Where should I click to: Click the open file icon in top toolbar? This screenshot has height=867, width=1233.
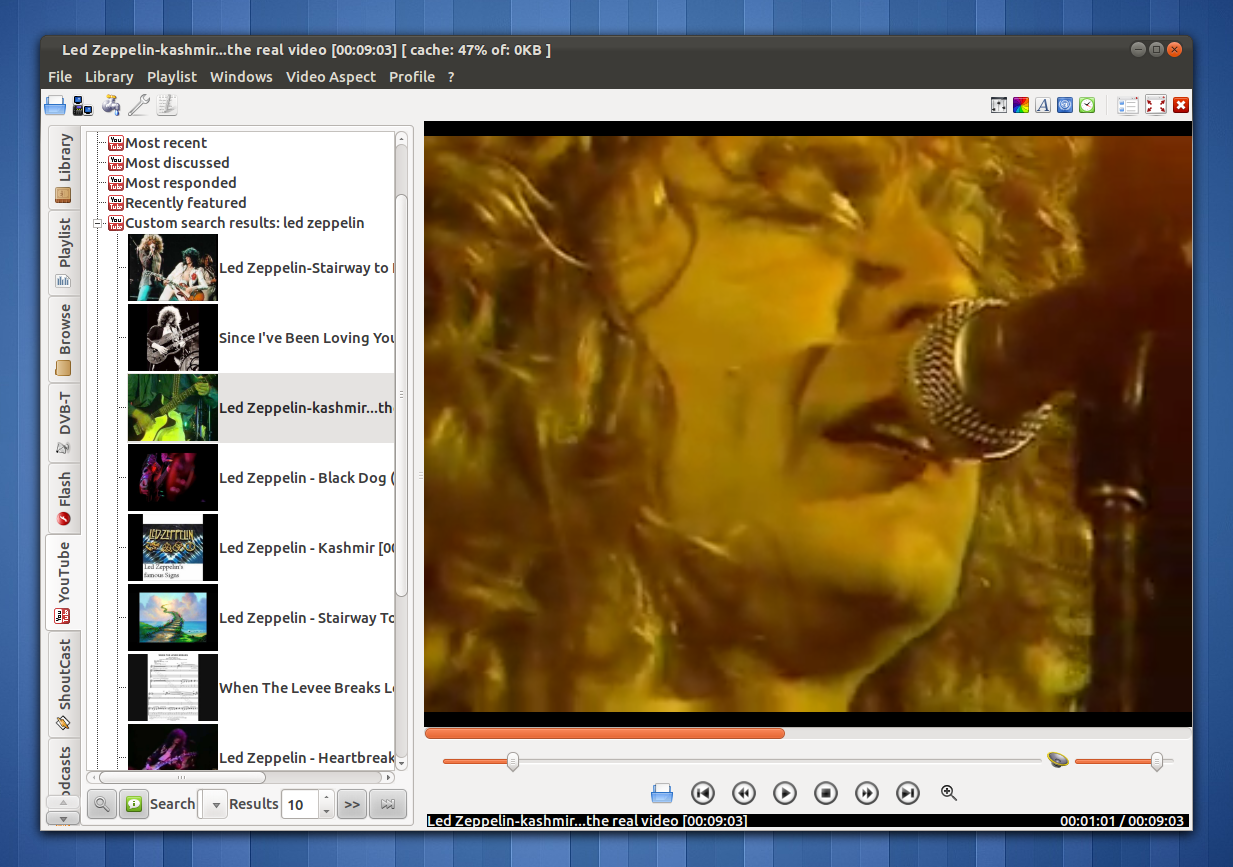55,104
